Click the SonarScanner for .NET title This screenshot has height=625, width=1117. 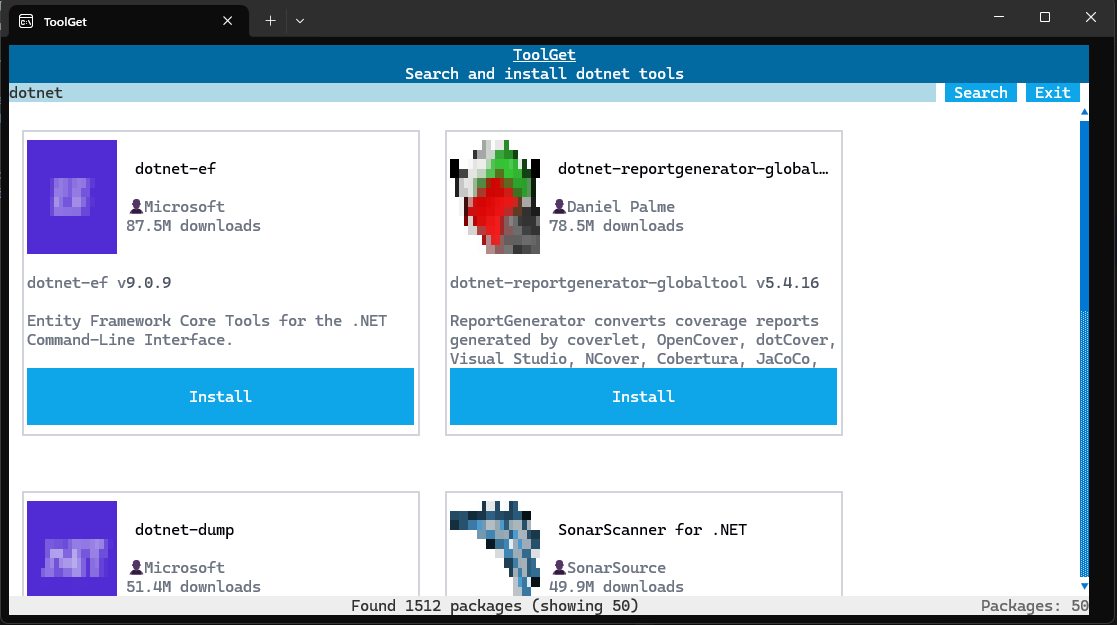653,530
